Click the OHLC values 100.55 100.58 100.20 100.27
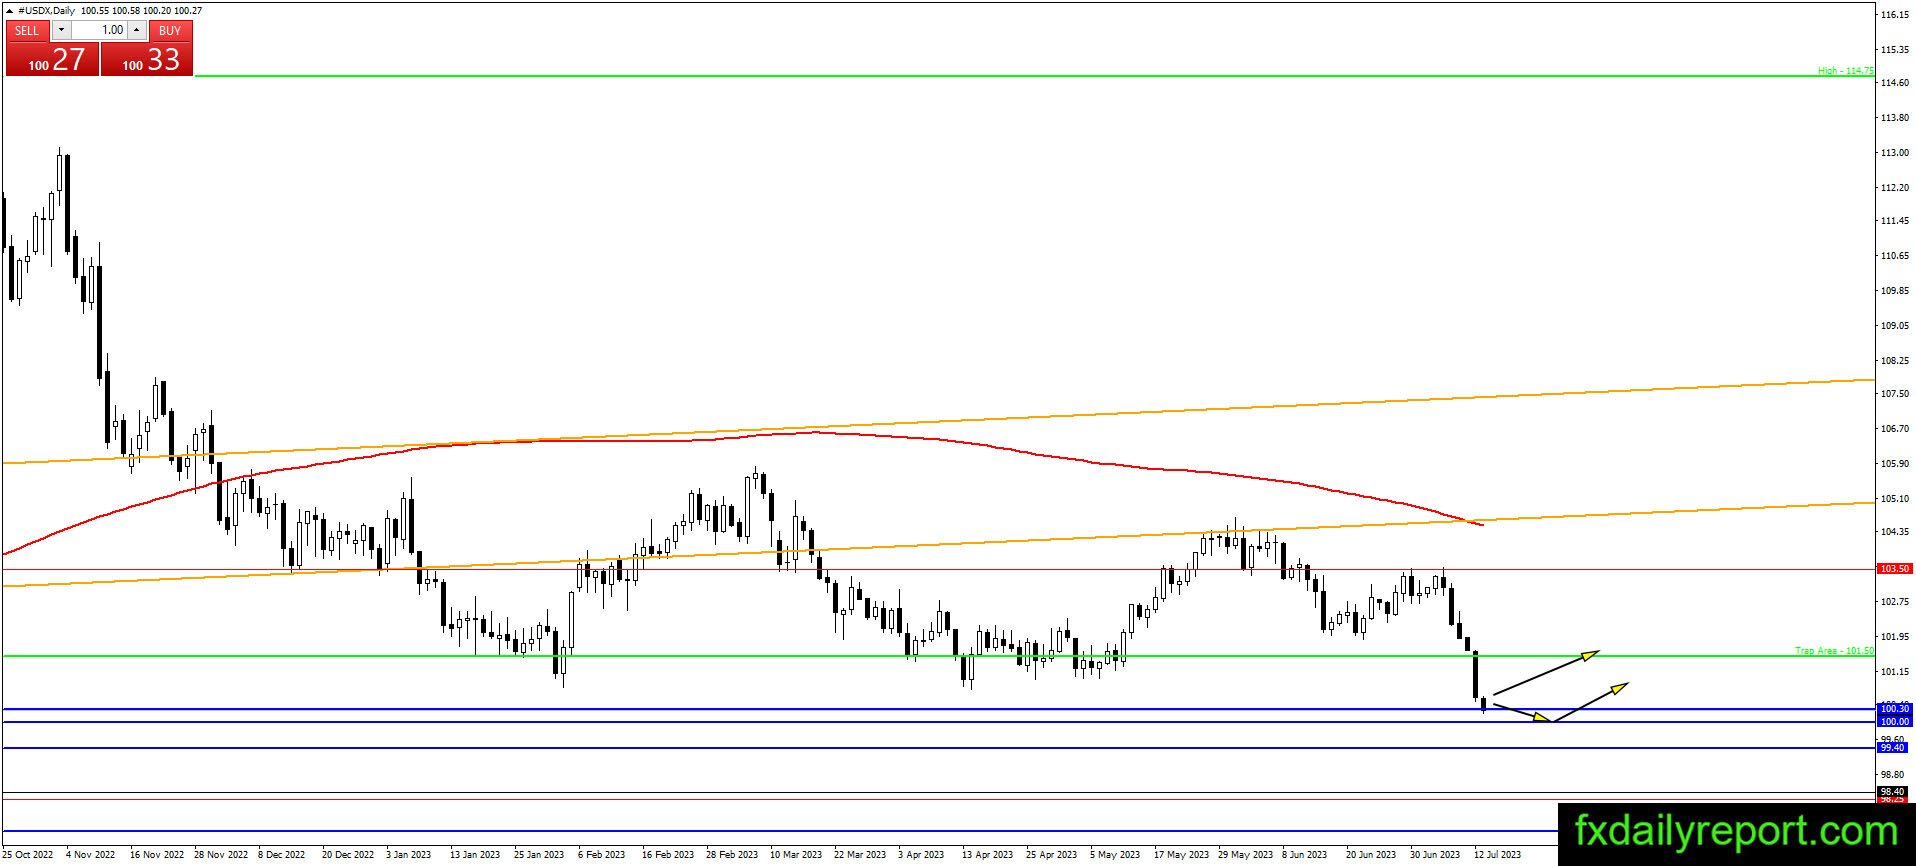 click(141, 10)
